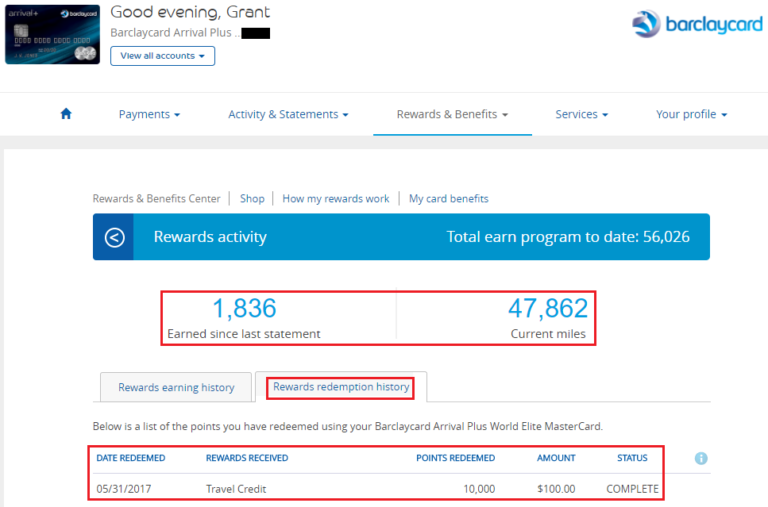Image resolution: width=768 pixels, height=507 pixels.
Task: Expand the Services menu
Action: coord(581,114)
